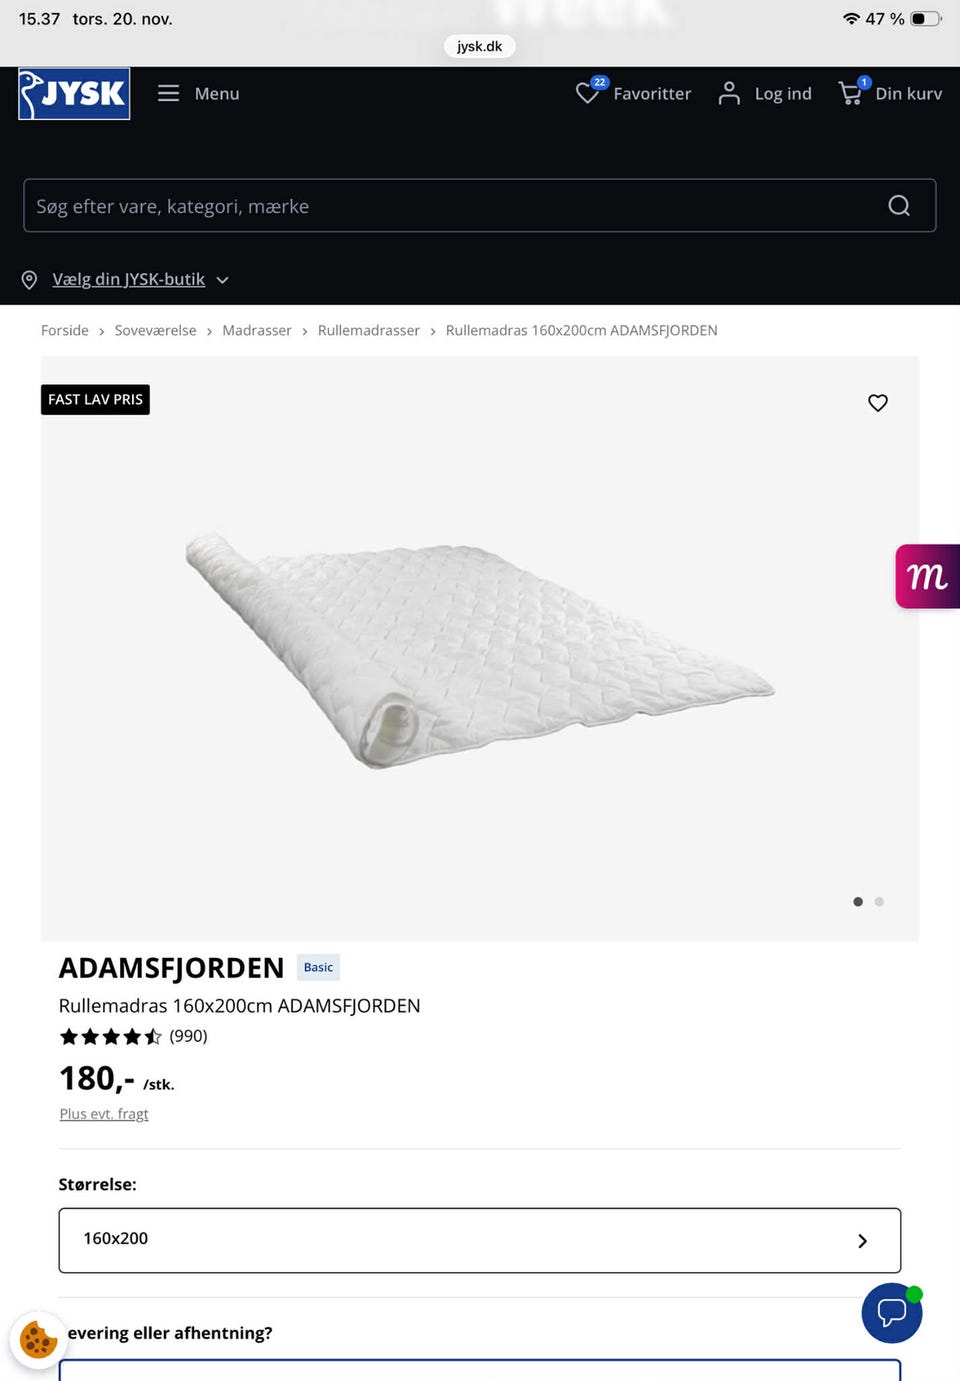The width and height of the screenshot is (960, 1381).
Task: Go to Forside breadcrumb
Action: tap(65, 331)
